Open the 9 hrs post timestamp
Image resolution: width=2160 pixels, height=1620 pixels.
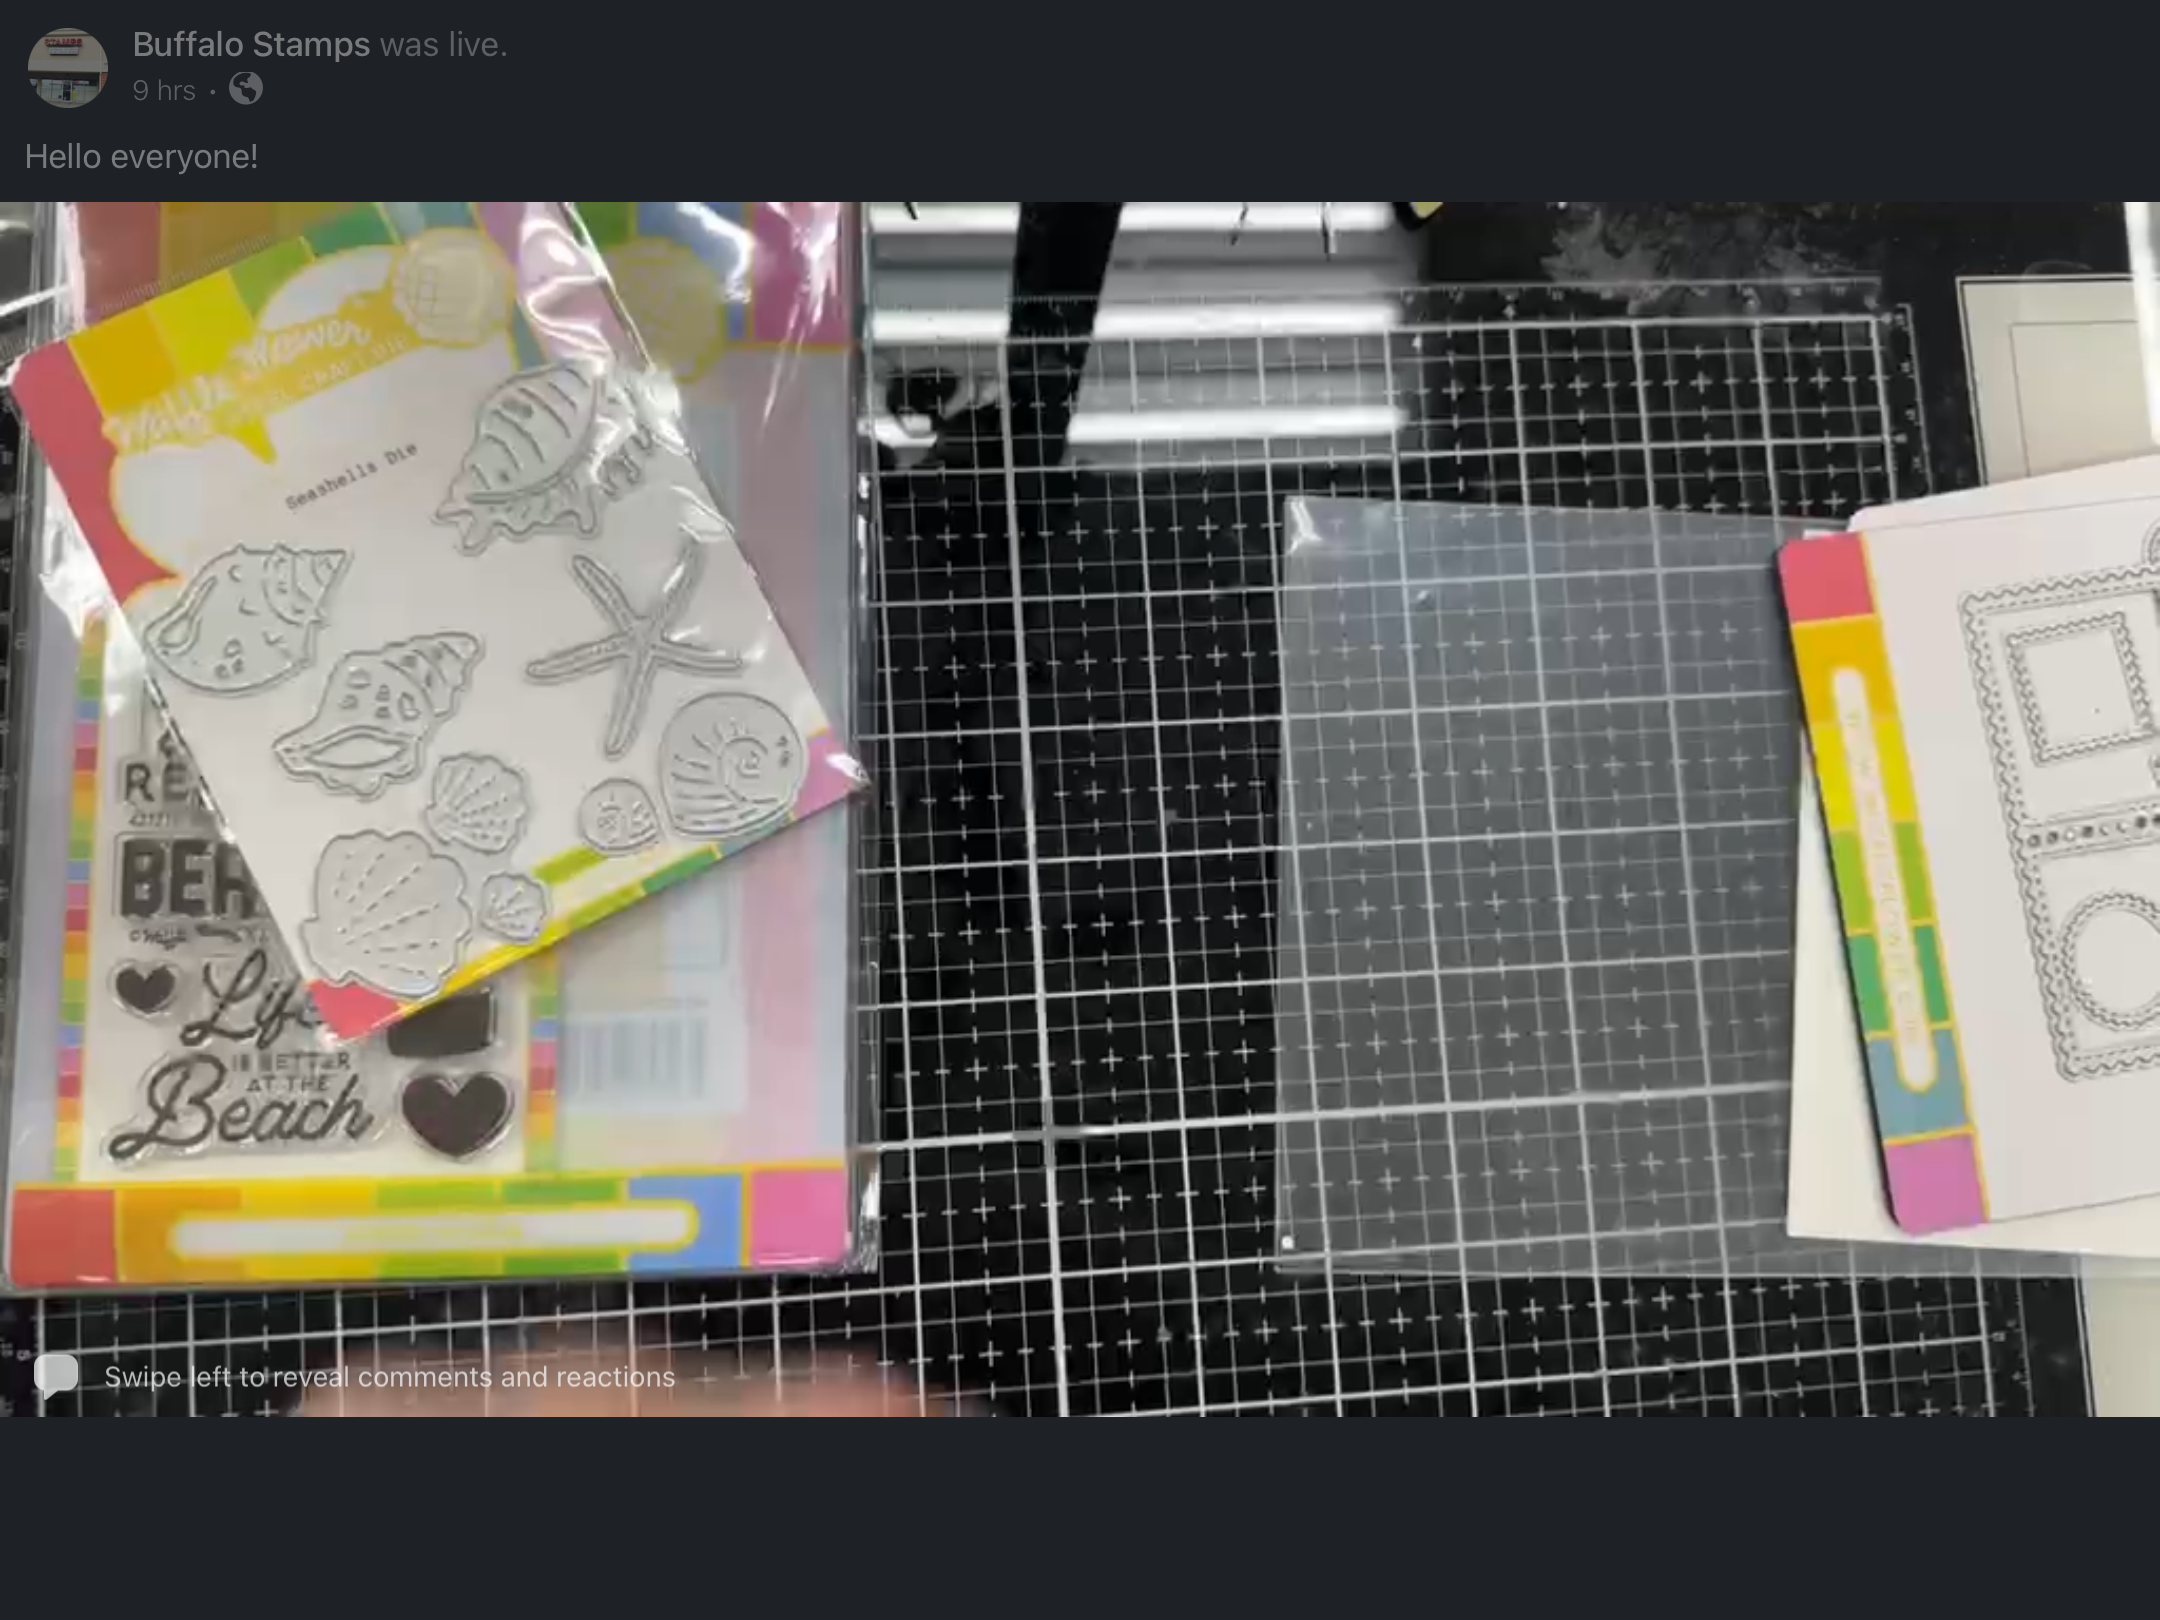click(163, 90)
